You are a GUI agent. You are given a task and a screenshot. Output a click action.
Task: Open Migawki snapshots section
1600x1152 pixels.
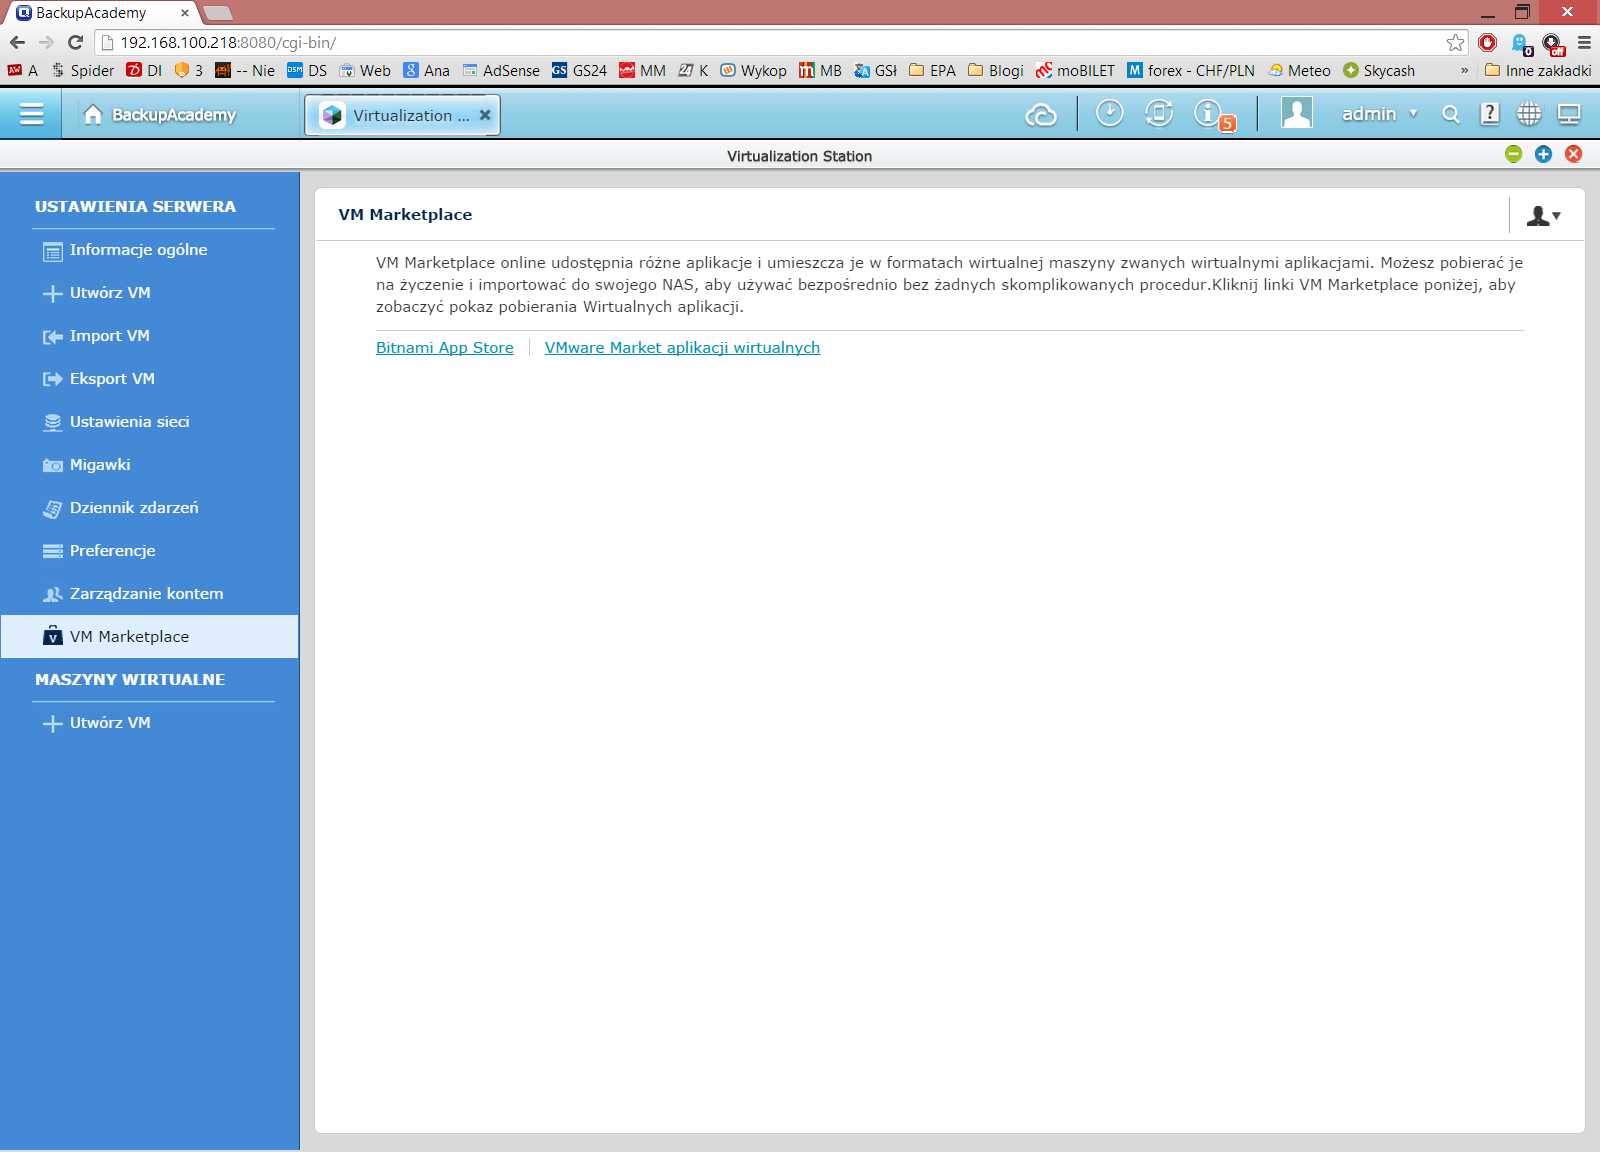point(150,465)
